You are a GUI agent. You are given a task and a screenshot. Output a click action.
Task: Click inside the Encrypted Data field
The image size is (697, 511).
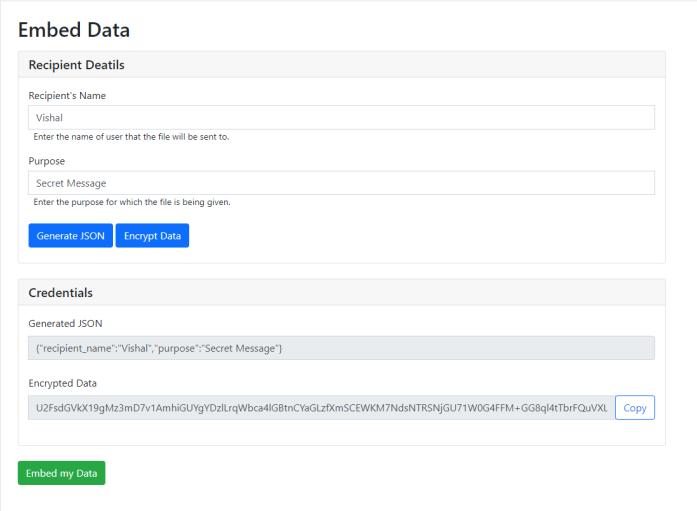[318, 408]
